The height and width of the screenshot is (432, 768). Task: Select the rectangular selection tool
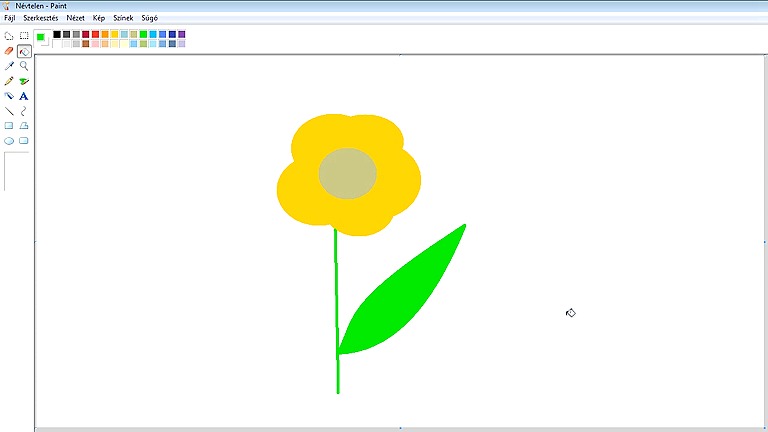tap(24, 36)
